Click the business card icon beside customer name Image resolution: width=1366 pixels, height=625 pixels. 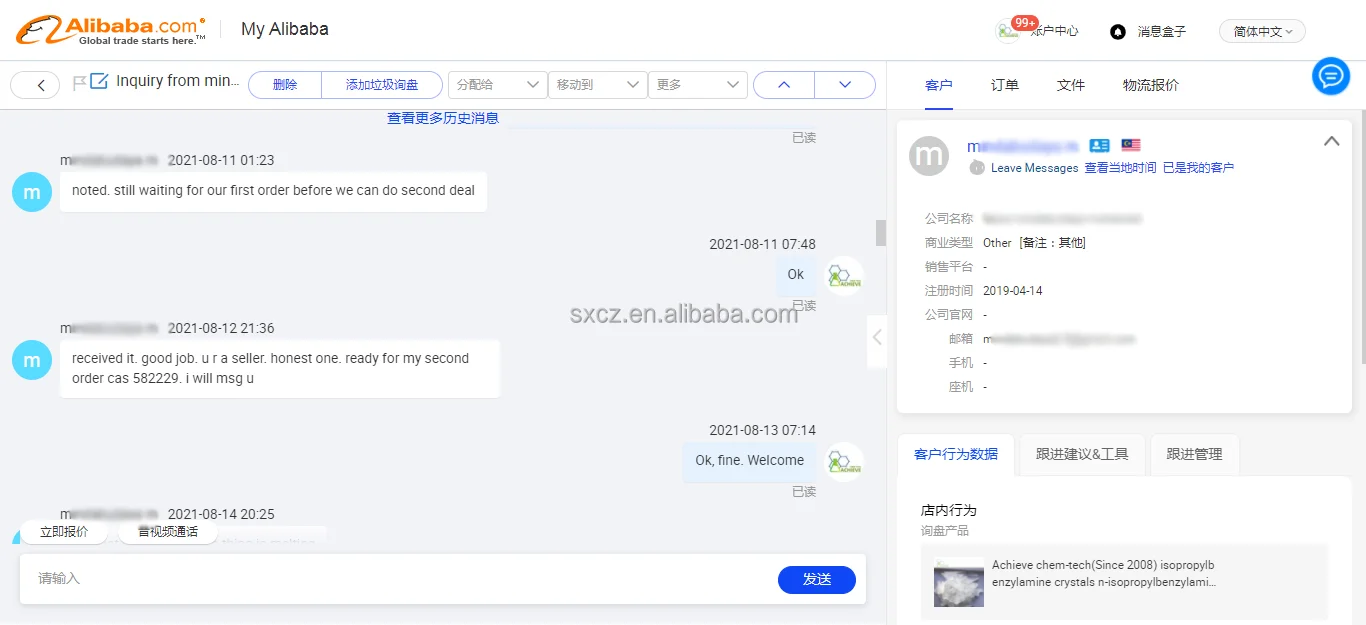click(x=1099, y=145)
